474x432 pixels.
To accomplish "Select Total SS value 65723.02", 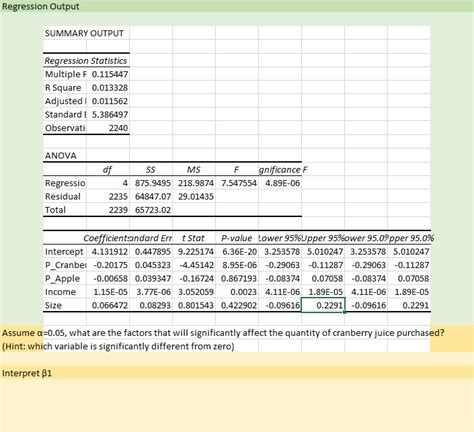I will point(153,210).
